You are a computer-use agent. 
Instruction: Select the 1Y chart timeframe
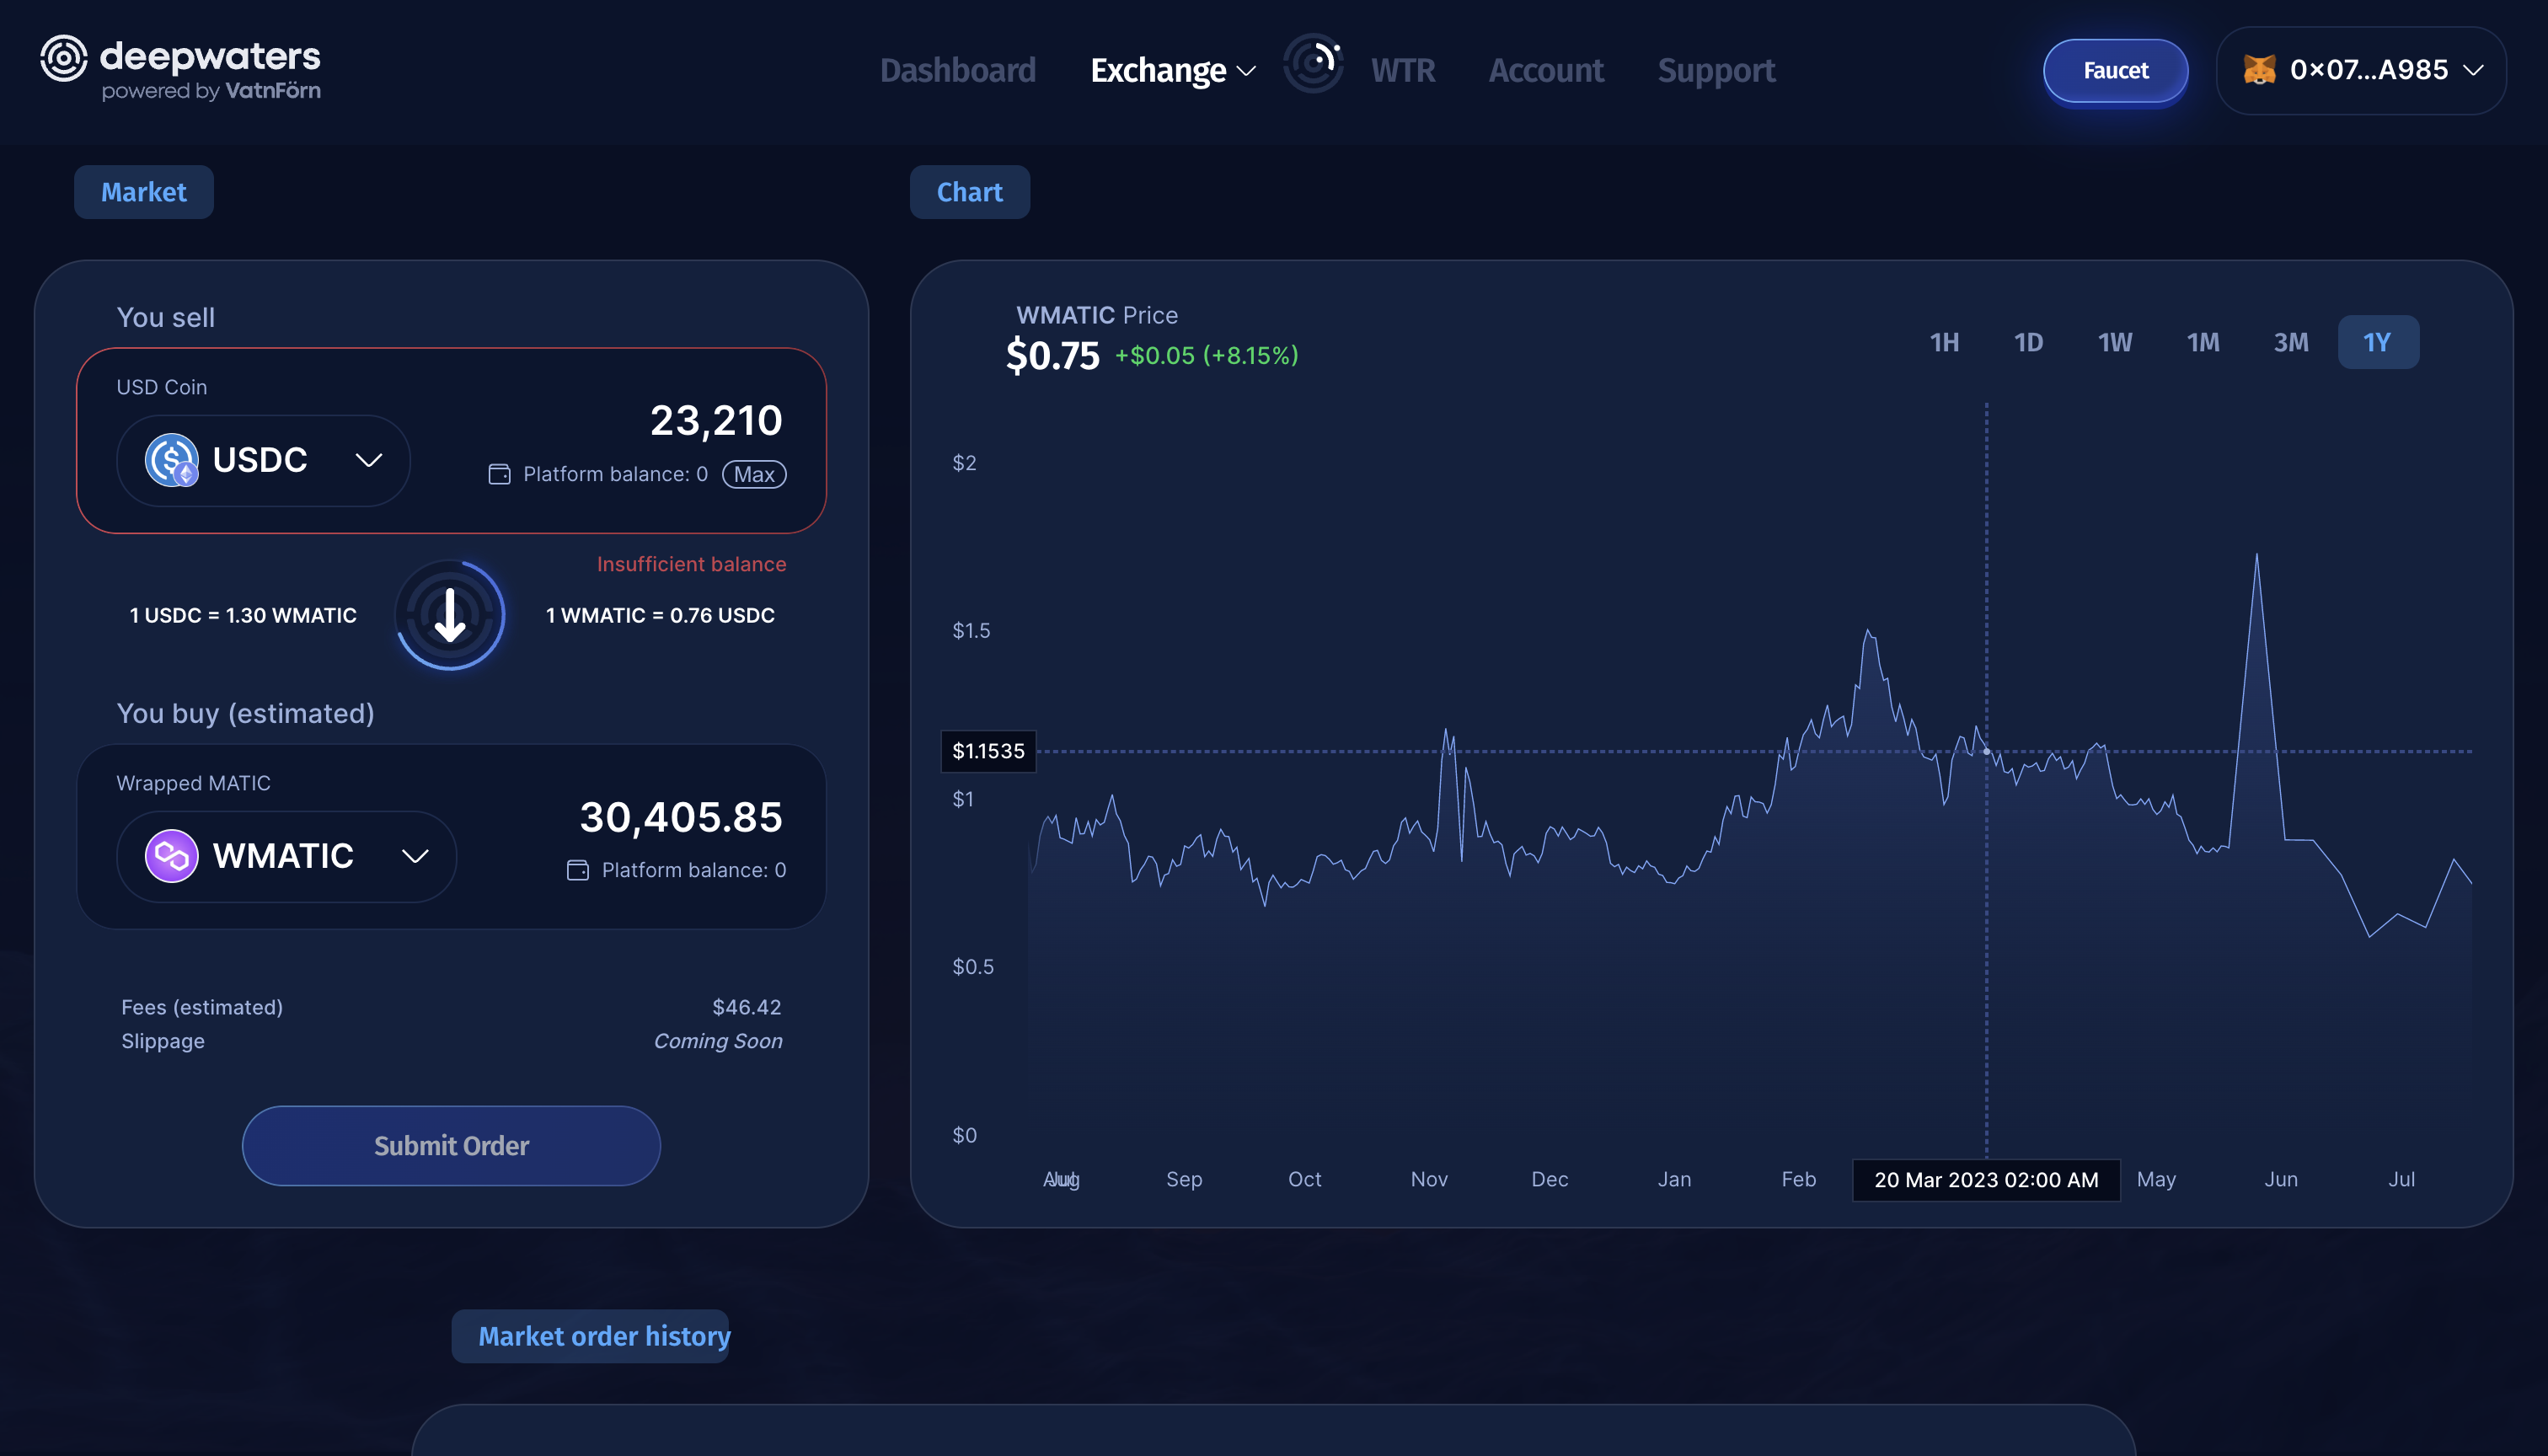coord(2378,342)
